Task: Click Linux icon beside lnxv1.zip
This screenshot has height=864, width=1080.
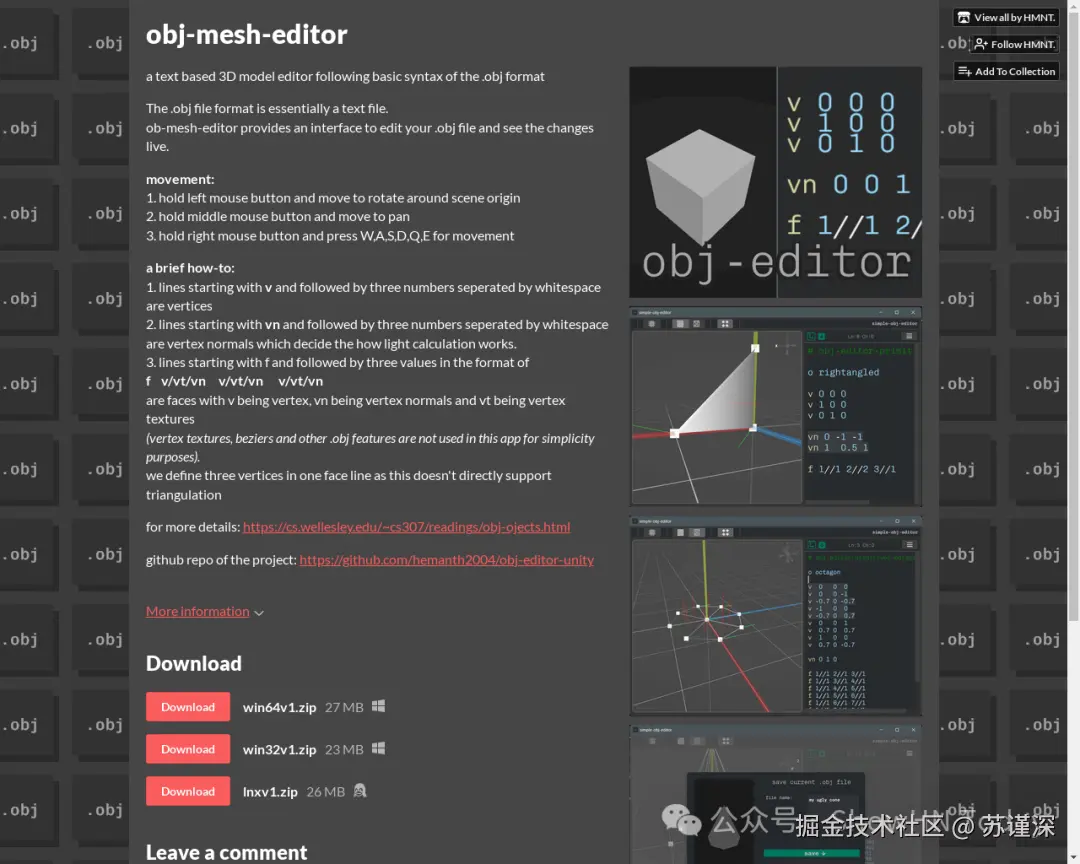Action: [360, 791]
